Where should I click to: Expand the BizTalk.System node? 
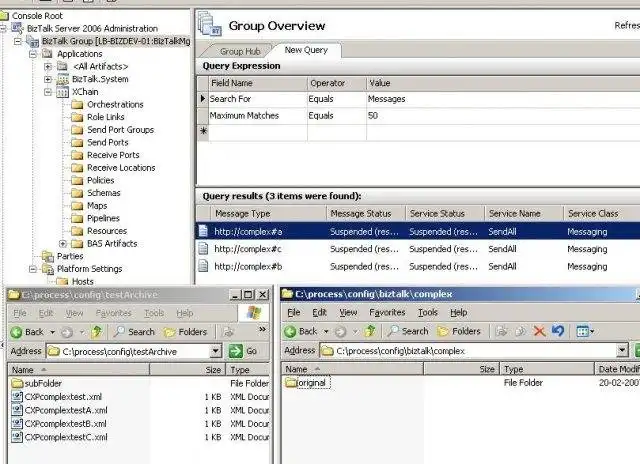tap(48, 79)
